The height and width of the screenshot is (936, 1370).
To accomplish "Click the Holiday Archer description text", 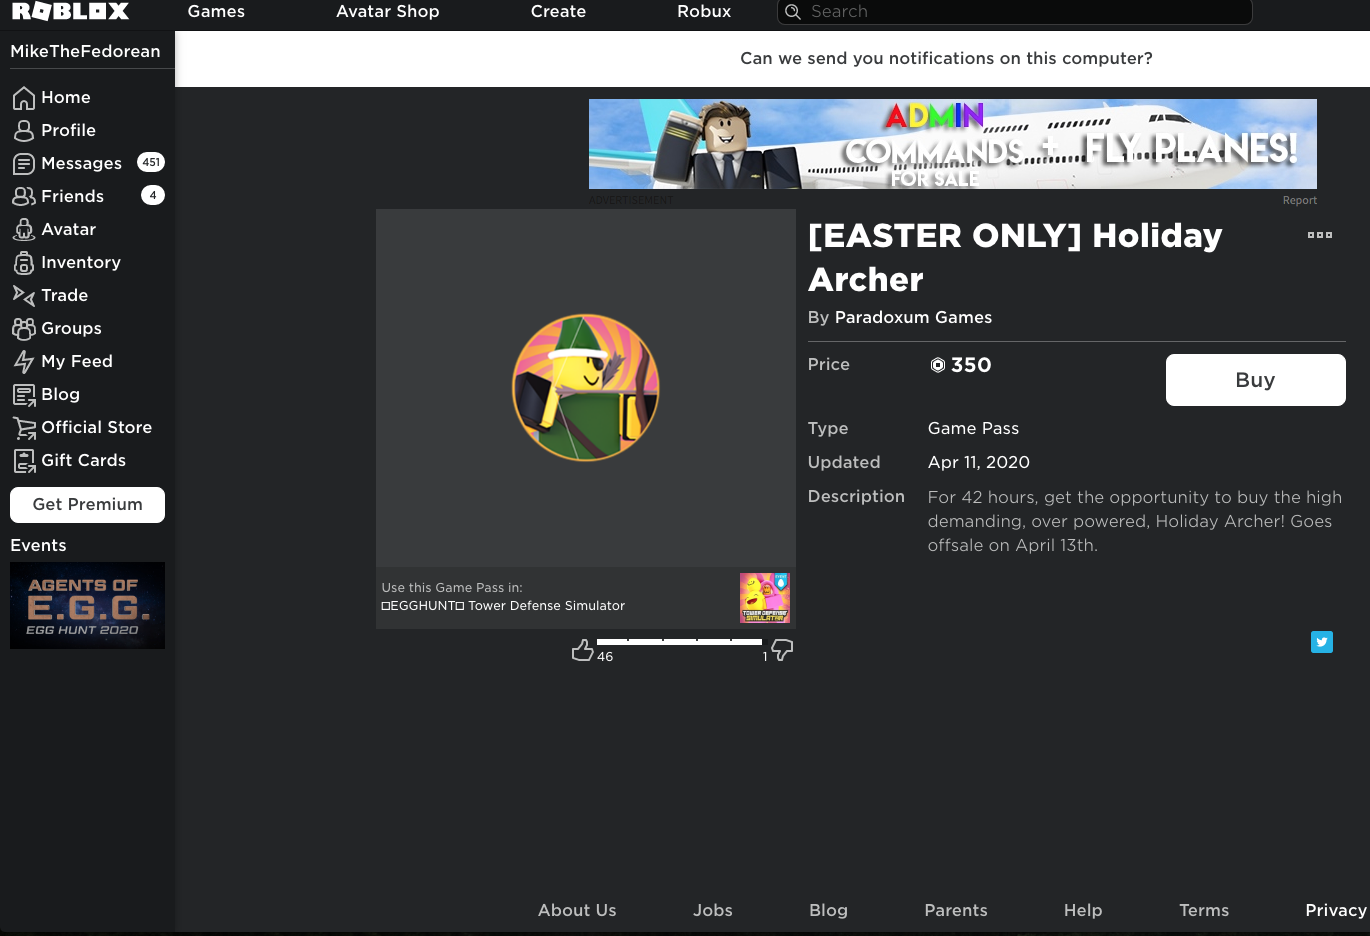I will [x=1135, y=521].
